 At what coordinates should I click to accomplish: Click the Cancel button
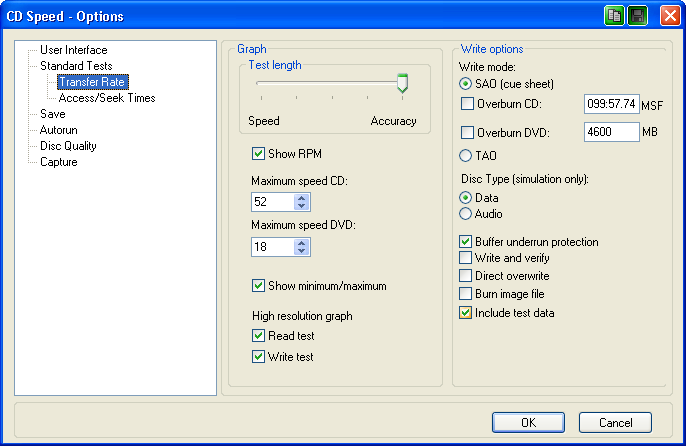point(614,422)
